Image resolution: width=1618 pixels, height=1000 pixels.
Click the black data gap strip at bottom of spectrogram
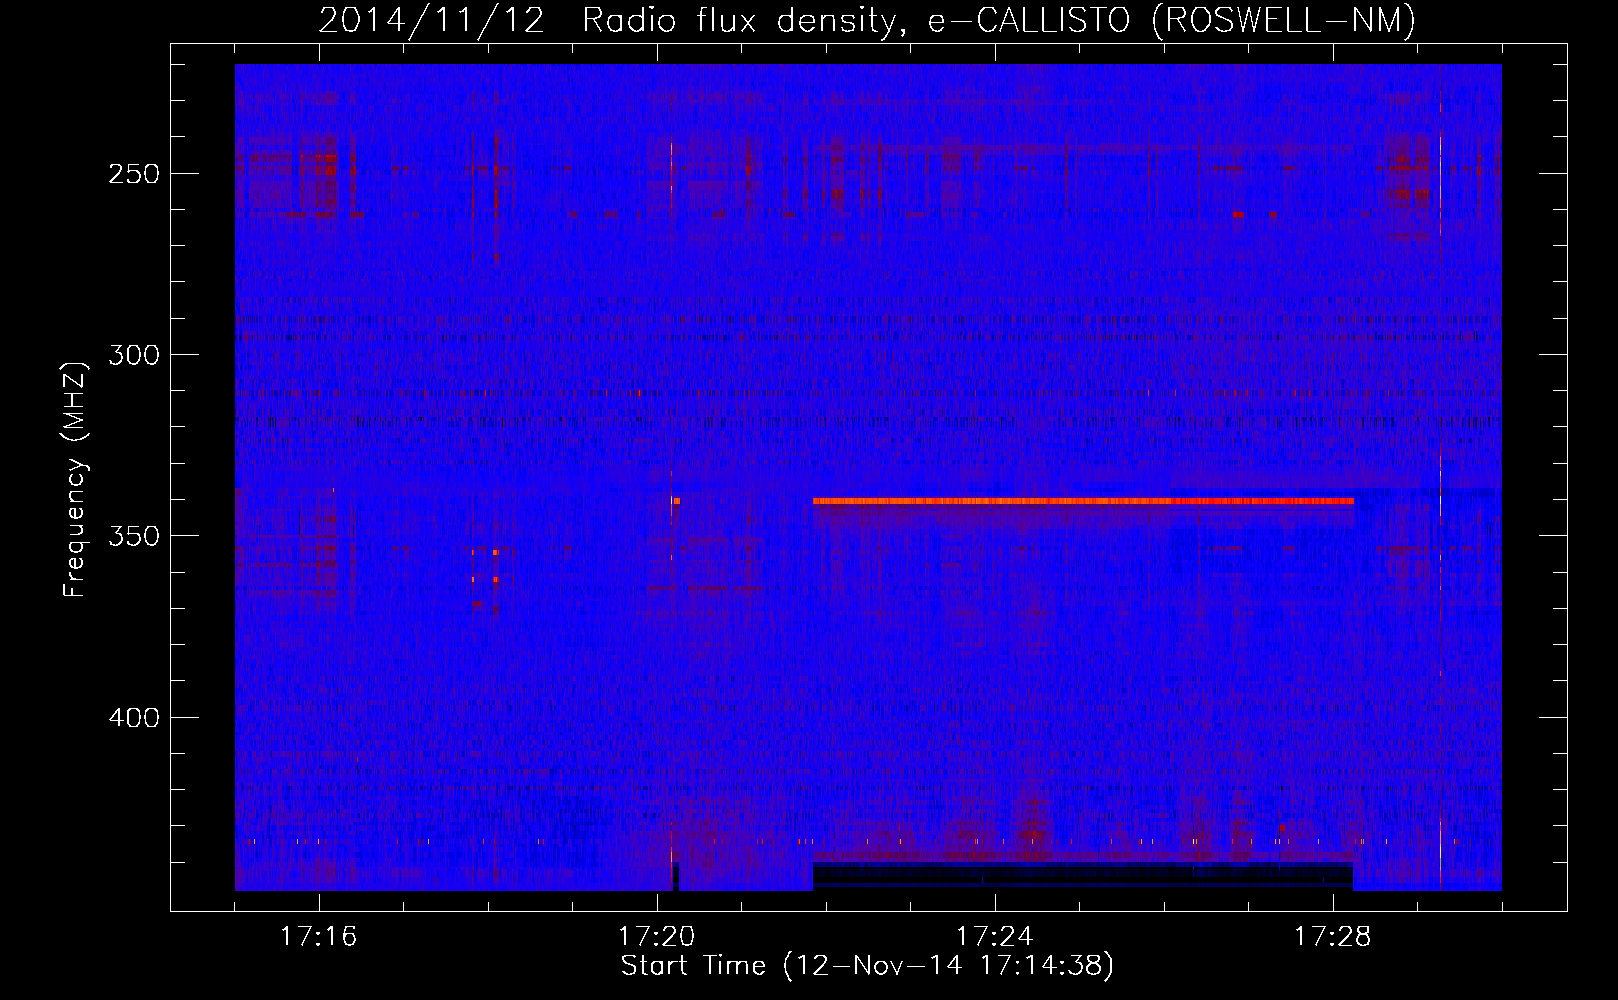[x=1083, y=876]
